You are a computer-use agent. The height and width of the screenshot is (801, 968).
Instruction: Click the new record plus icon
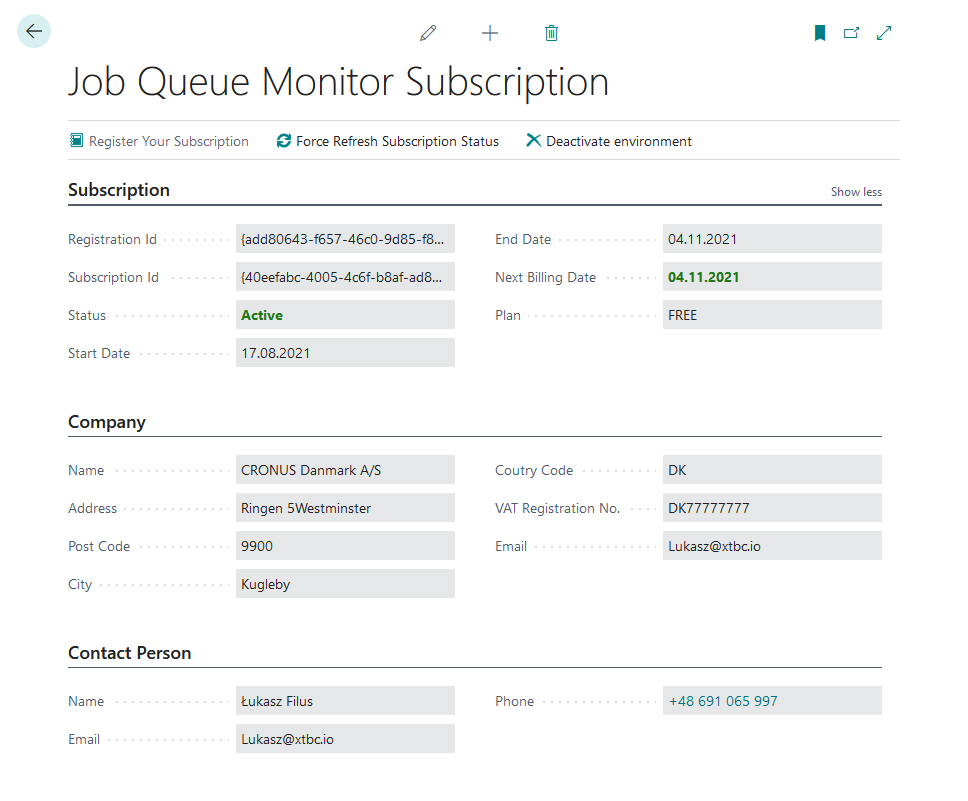point(490,32)
